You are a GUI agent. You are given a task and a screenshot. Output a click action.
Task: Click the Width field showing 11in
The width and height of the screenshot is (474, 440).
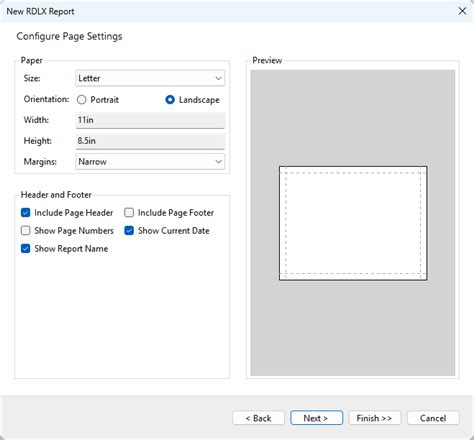click(150, 120)
